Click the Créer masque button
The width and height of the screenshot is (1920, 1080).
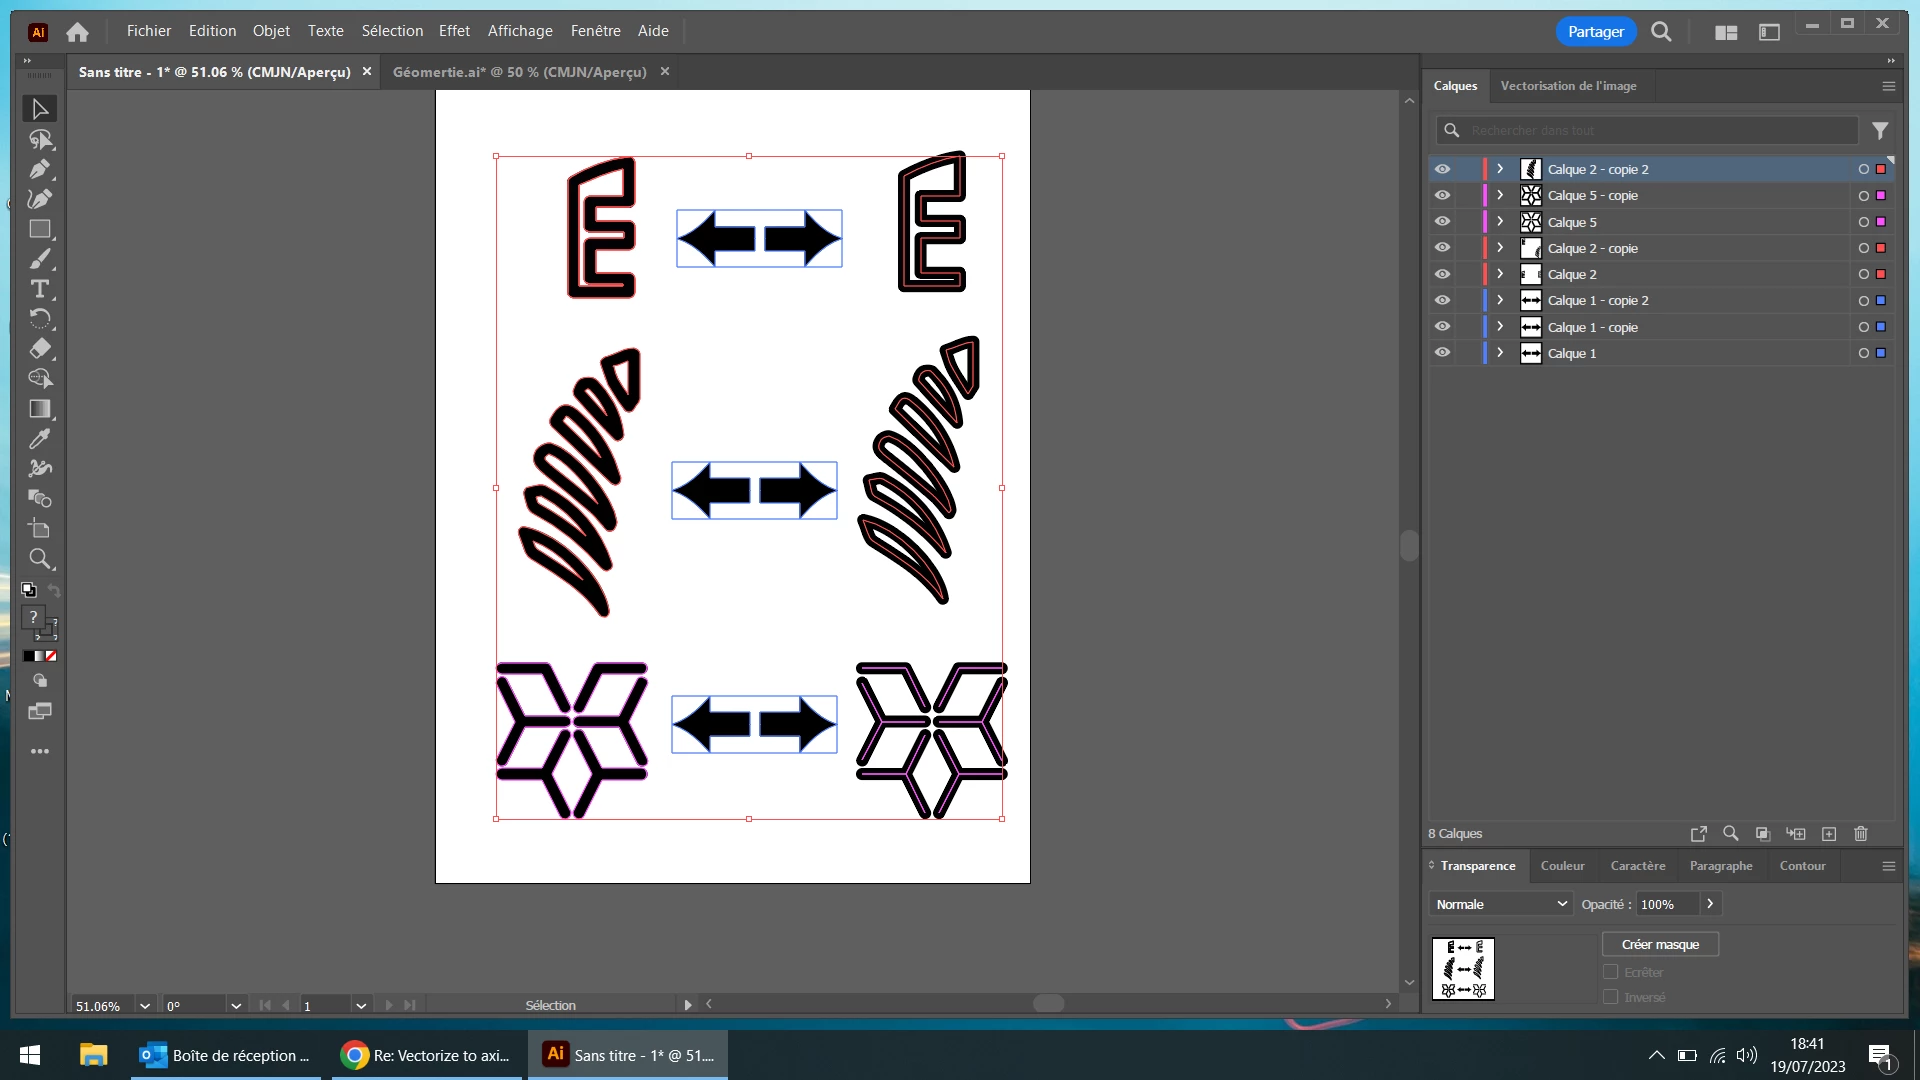(1660, 944)
